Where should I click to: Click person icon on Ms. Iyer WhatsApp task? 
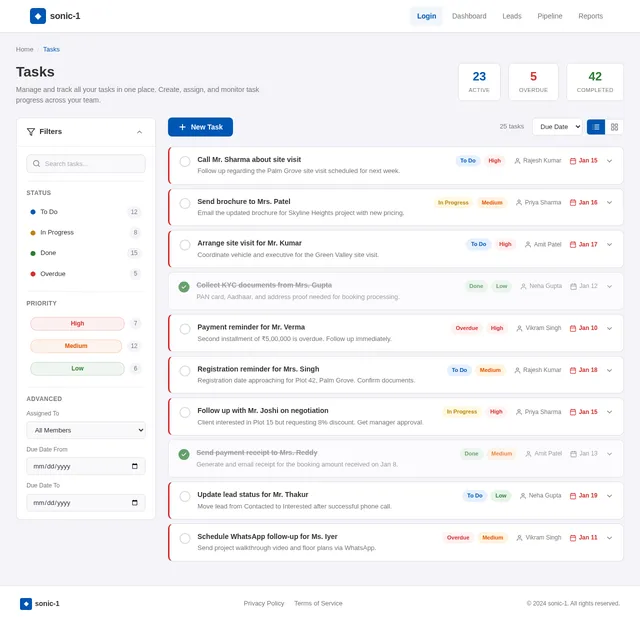click(x=519, y=538)
